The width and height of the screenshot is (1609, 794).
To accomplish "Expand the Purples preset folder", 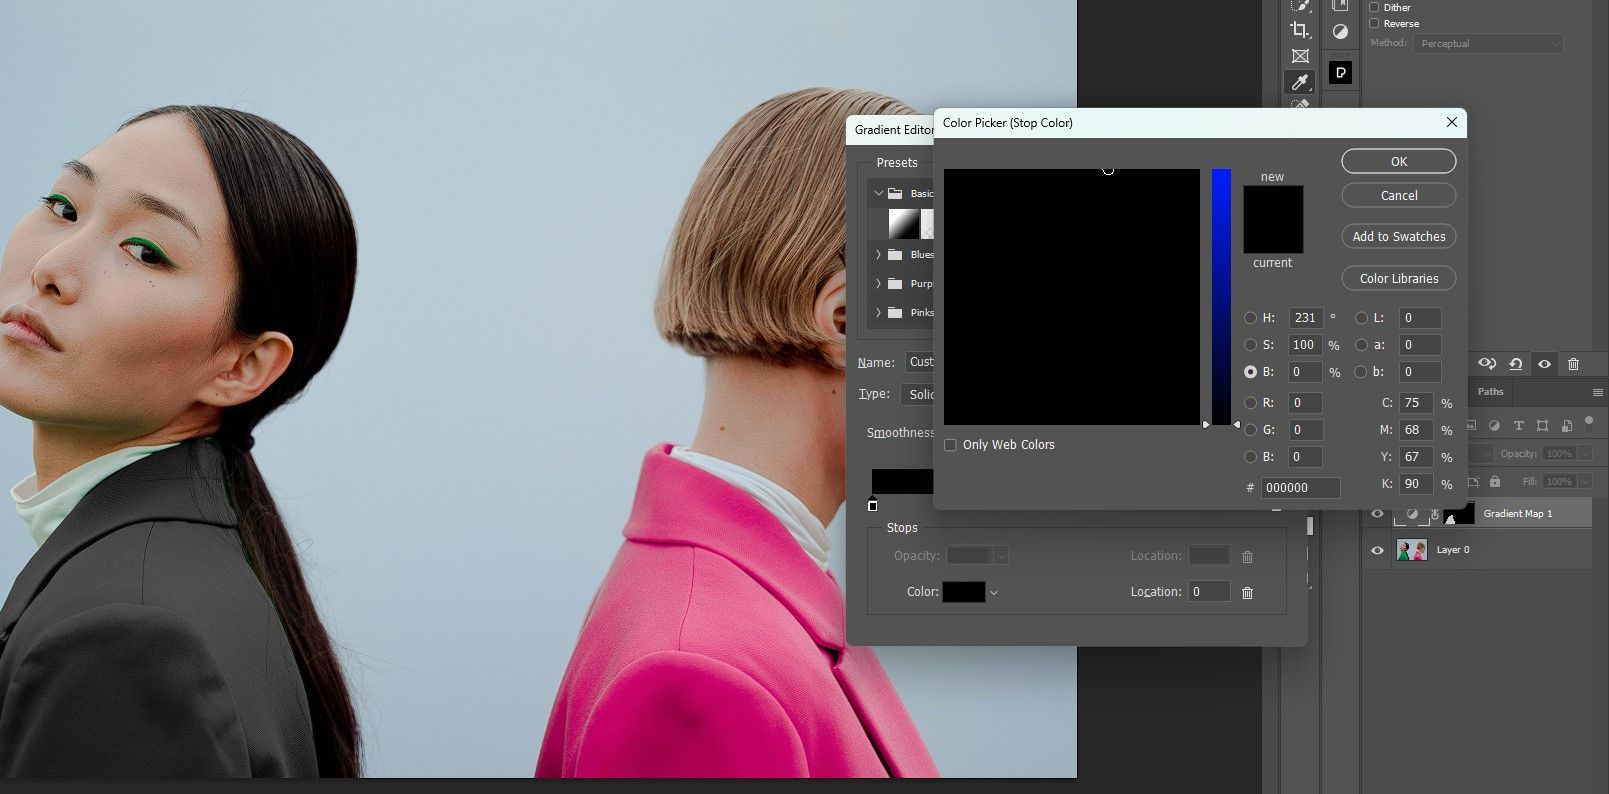I will [878, 283].
